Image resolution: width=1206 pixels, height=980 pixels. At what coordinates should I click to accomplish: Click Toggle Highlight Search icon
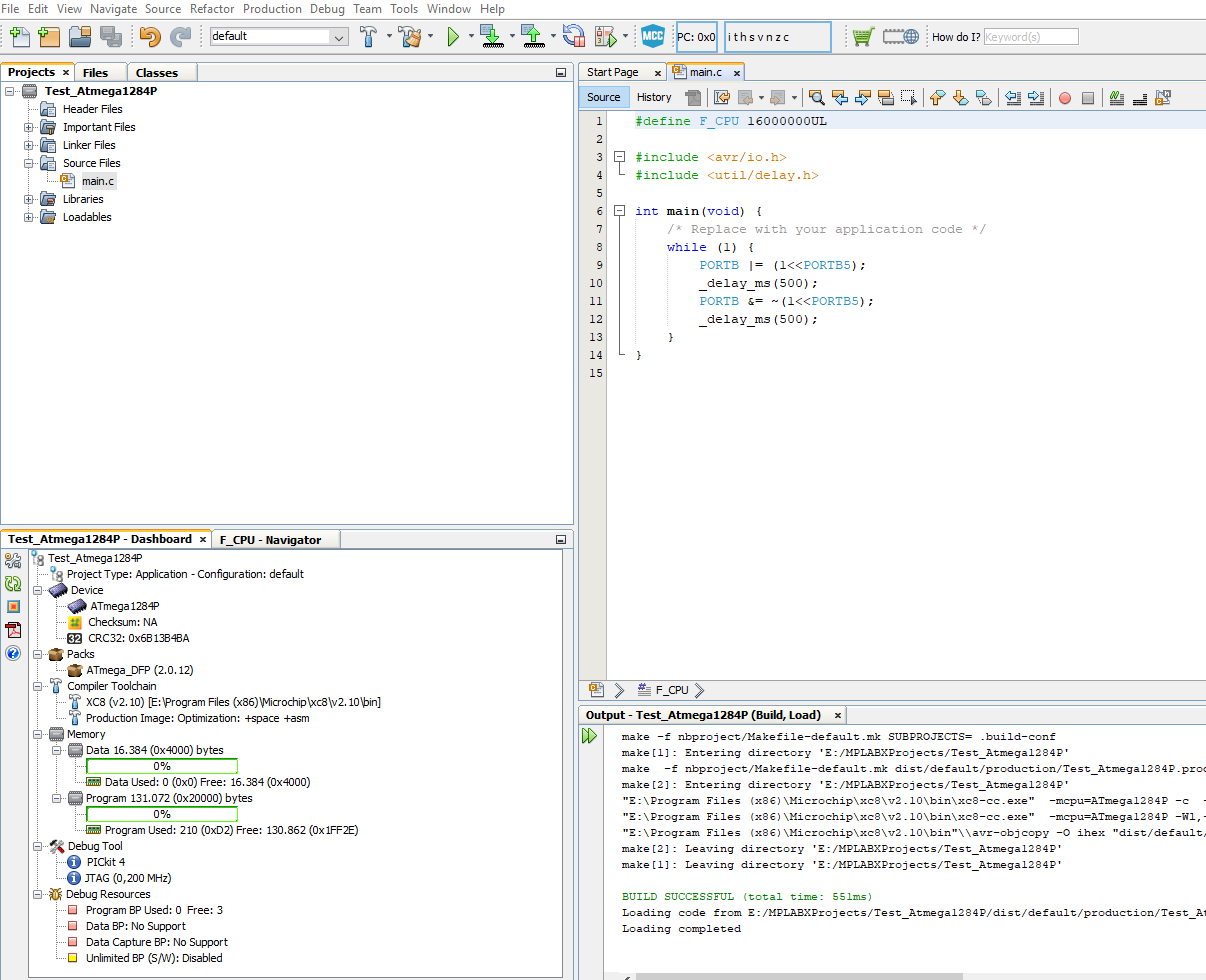885,97
